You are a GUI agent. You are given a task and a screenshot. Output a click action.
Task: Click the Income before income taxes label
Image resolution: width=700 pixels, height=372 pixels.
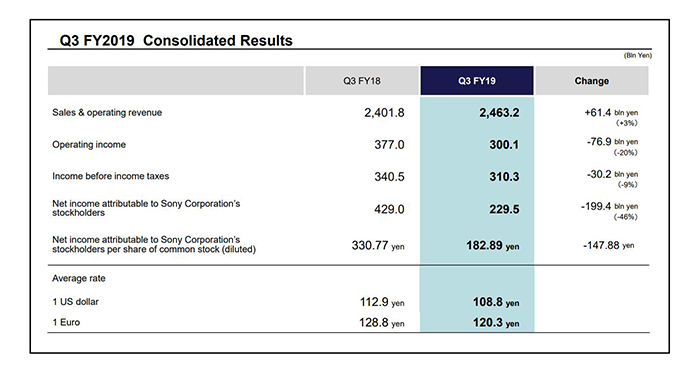111,176
